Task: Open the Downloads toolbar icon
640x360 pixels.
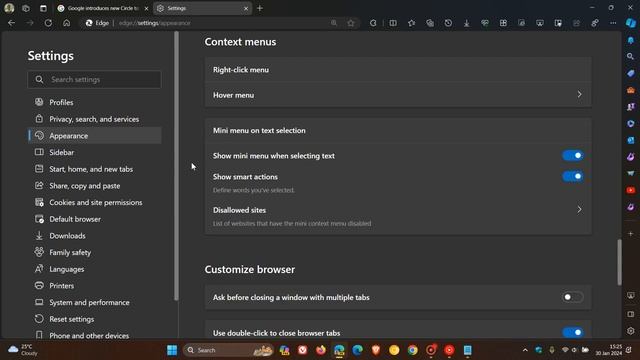Action: pyautogui.click(x=467, y=23)
